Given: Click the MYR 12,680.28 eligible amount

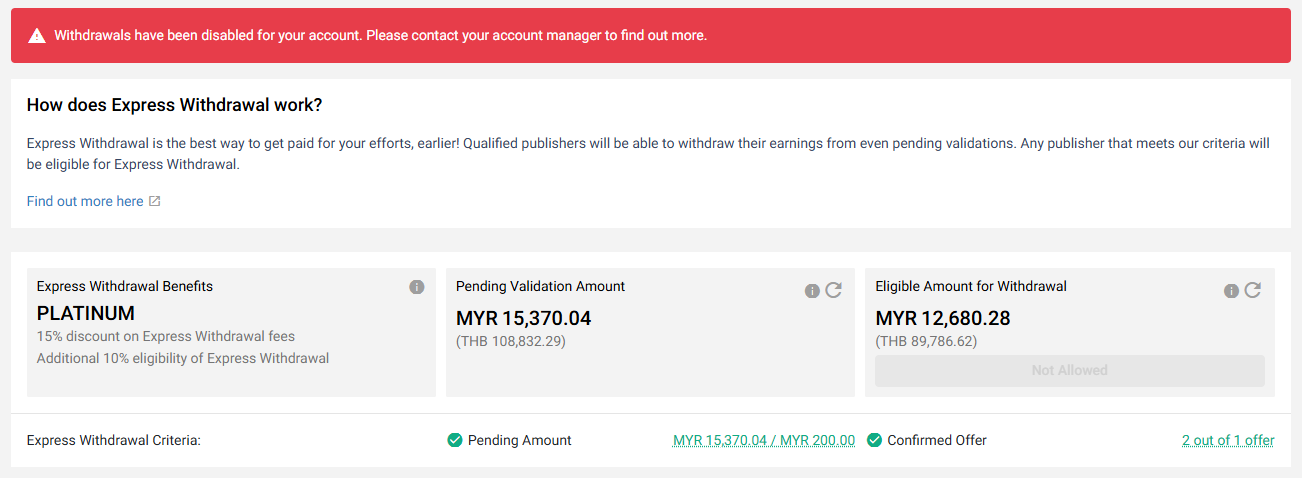Looking at the screenshot, I should tap(942, 319).
